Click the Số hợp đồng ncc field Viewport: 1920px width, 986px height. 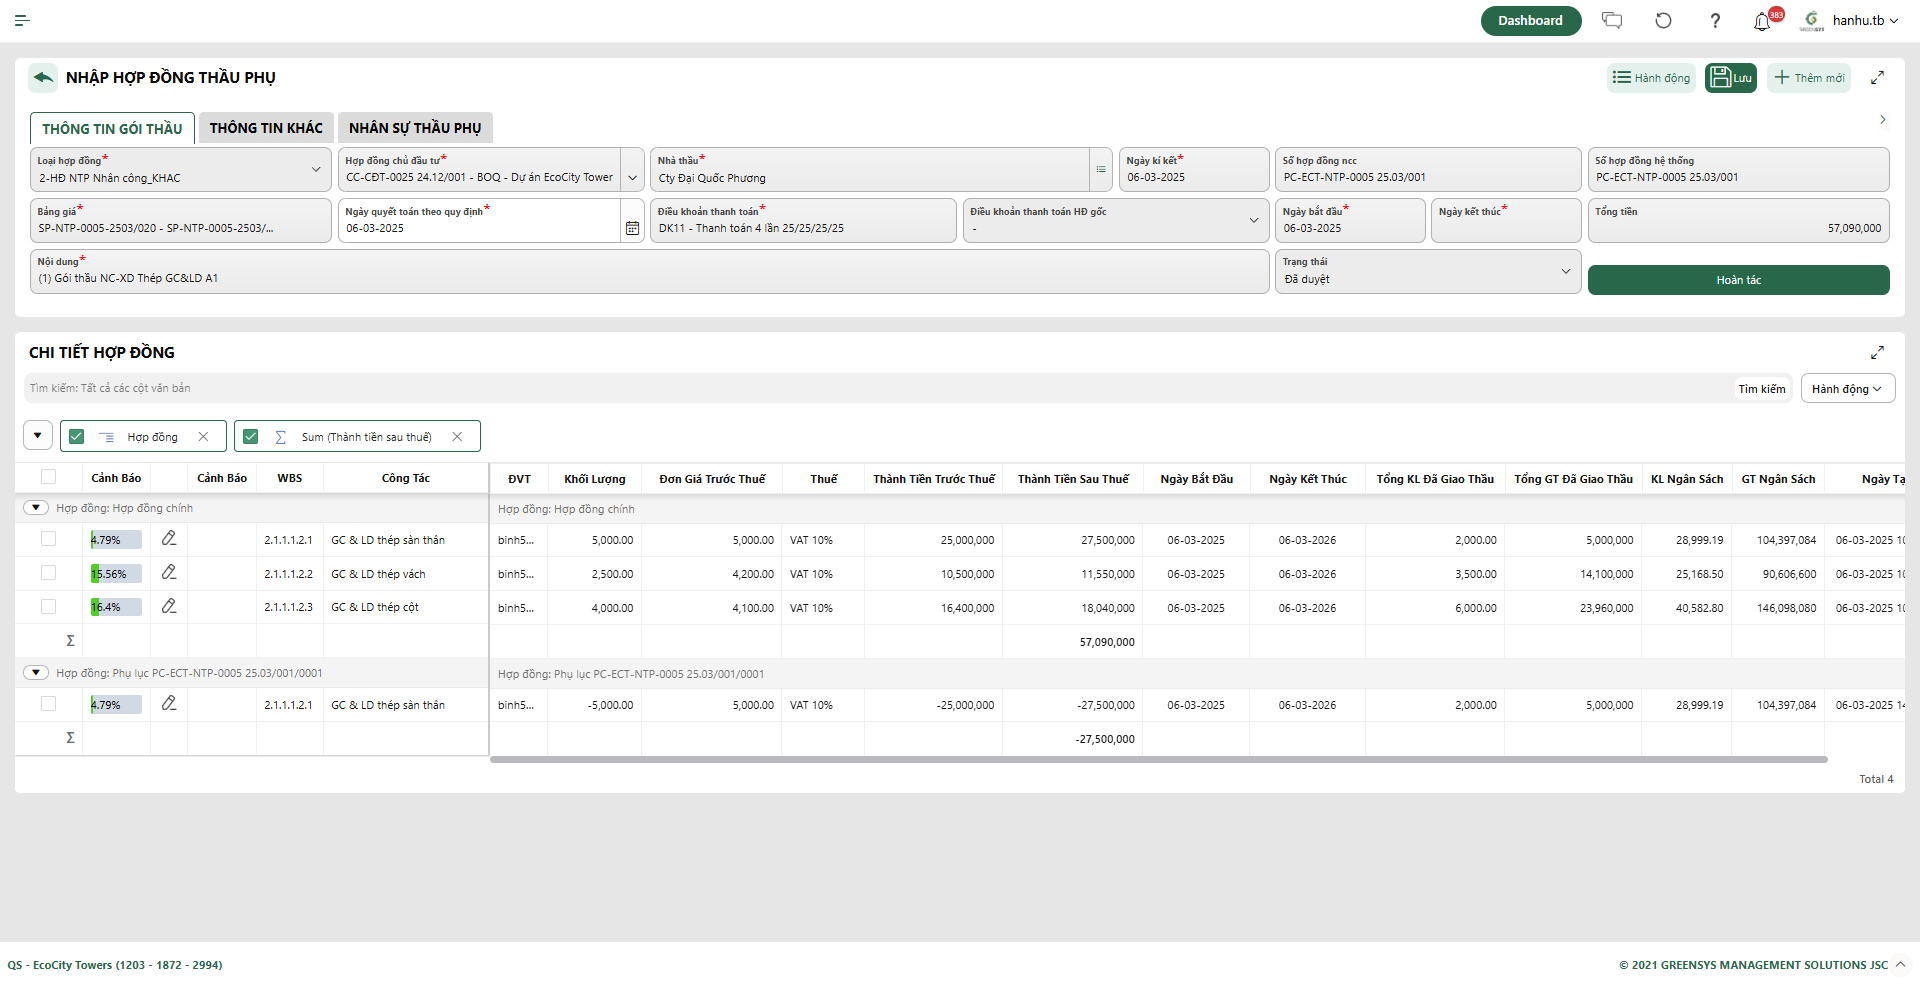coord(1427,169)
